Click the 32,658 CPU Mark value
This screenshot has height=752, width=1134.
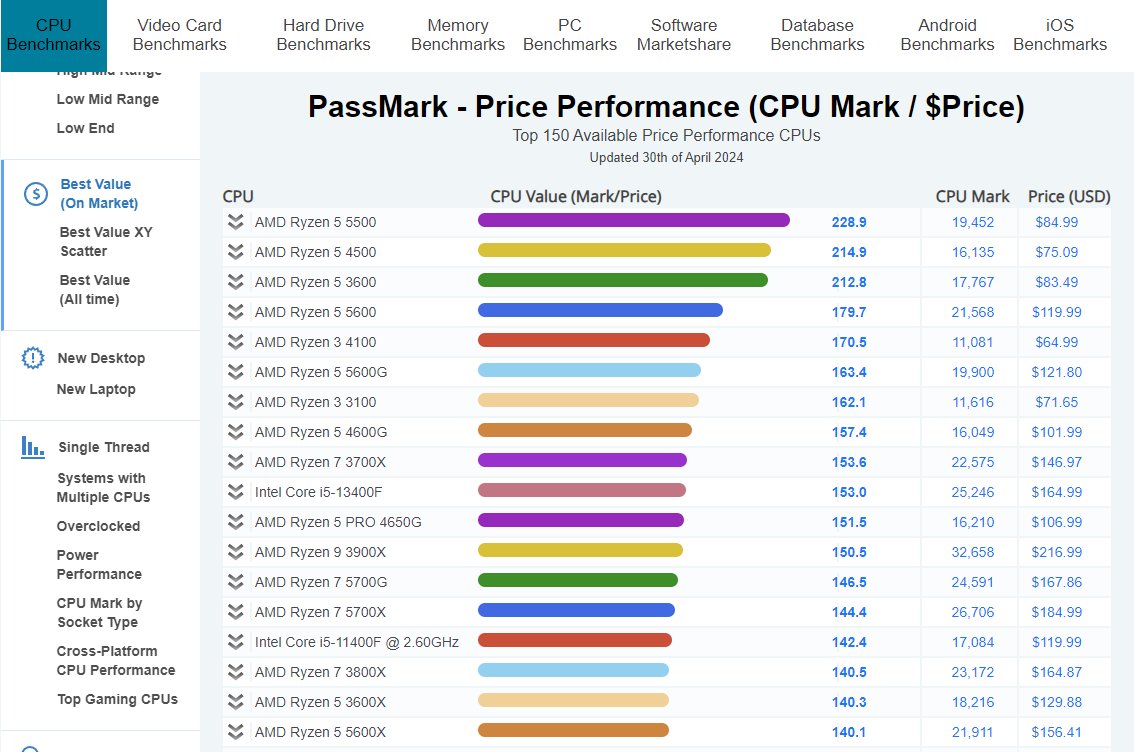click(x=973, y=552)
